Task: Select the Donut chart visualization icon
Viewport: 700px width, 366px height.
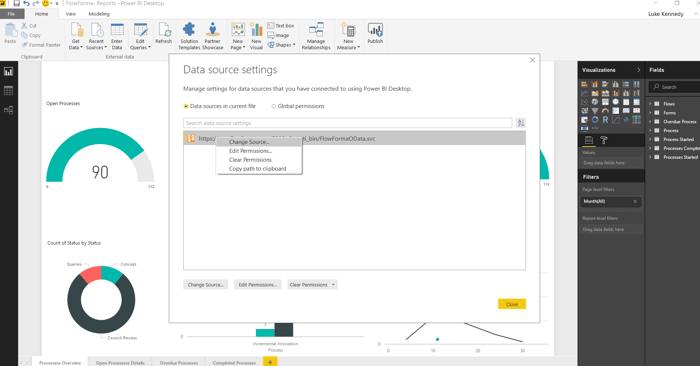Action: pos(595,120)
